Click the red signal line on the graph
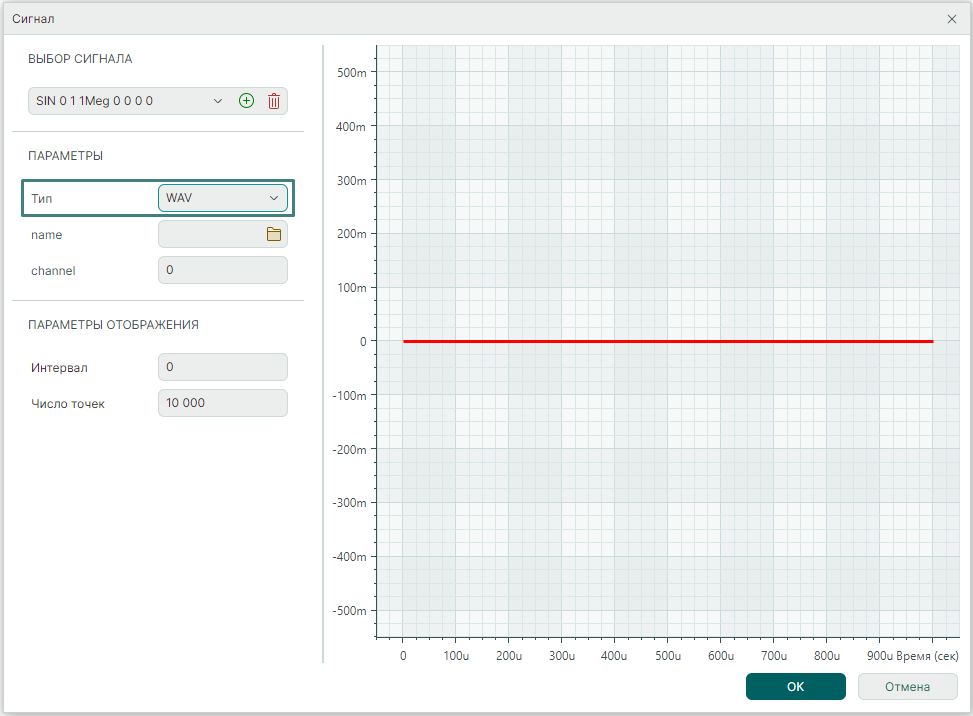Screen dimensions: 973x716 [x=667, y=341]
